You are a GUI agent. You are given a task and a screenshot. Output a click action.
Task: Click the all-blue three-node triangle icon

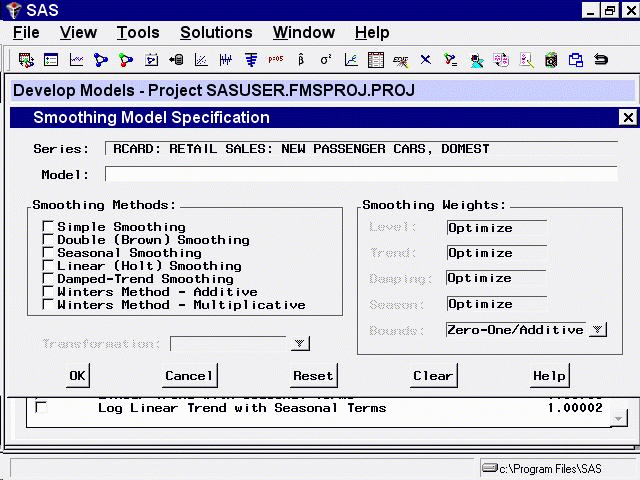click(101, 60)
